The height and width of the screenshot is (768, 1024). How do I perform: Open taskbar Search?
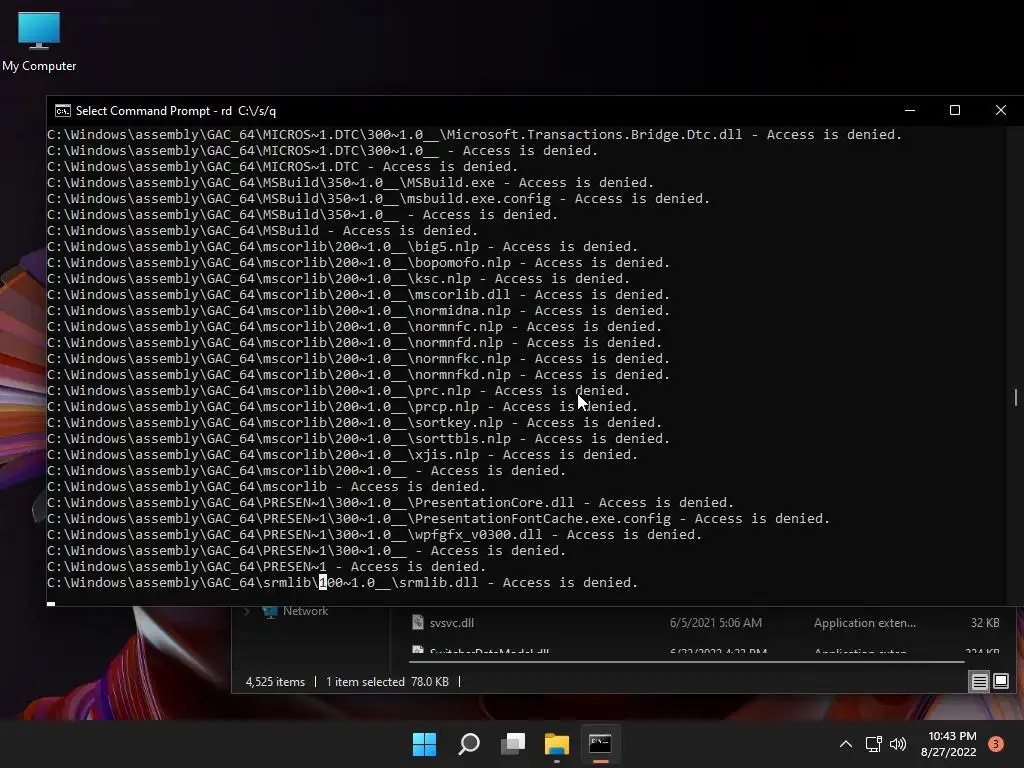coord(469,744)
